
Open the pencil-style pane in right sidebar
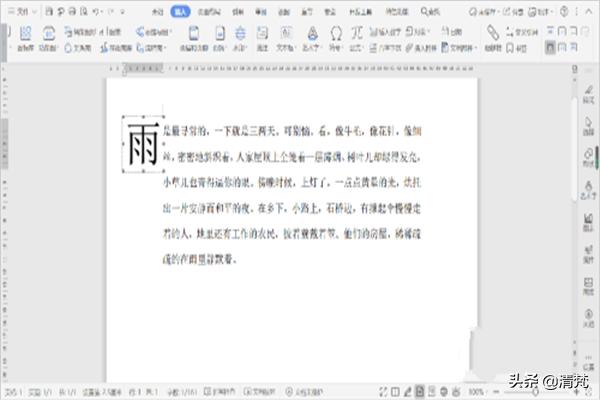pyautogui.click(x=588, y=95)
